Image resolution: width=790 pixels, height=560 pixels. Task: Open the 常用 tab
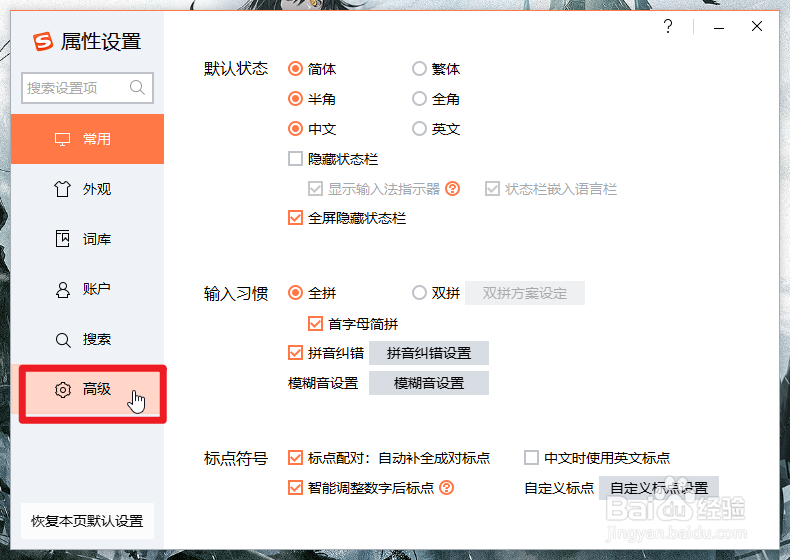click(x=88, y=139)
